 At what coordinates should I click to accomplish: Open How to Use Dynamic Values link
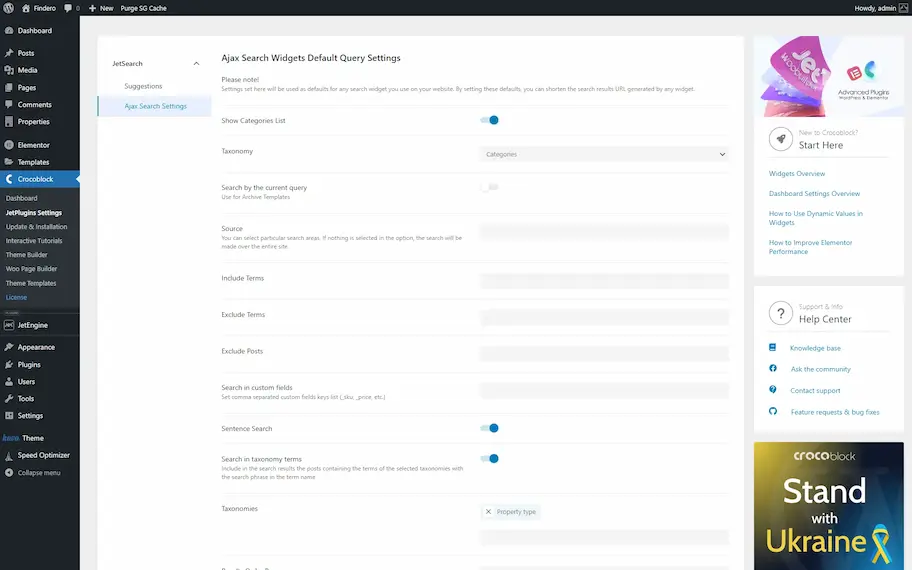click(x=815, y=218)
